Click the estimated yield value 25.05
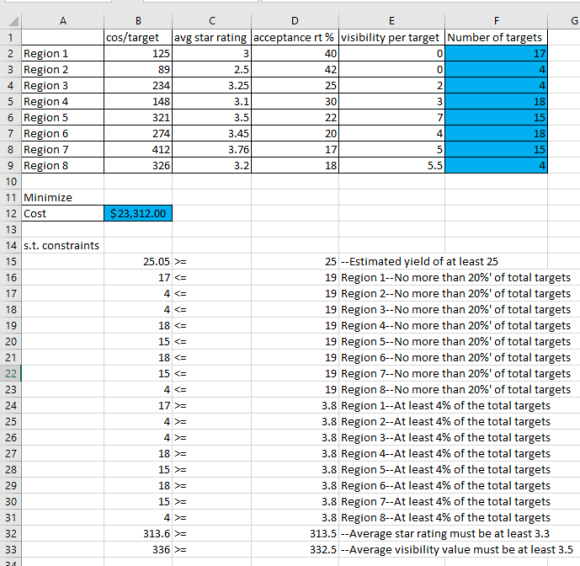 [x=138, y=262]
